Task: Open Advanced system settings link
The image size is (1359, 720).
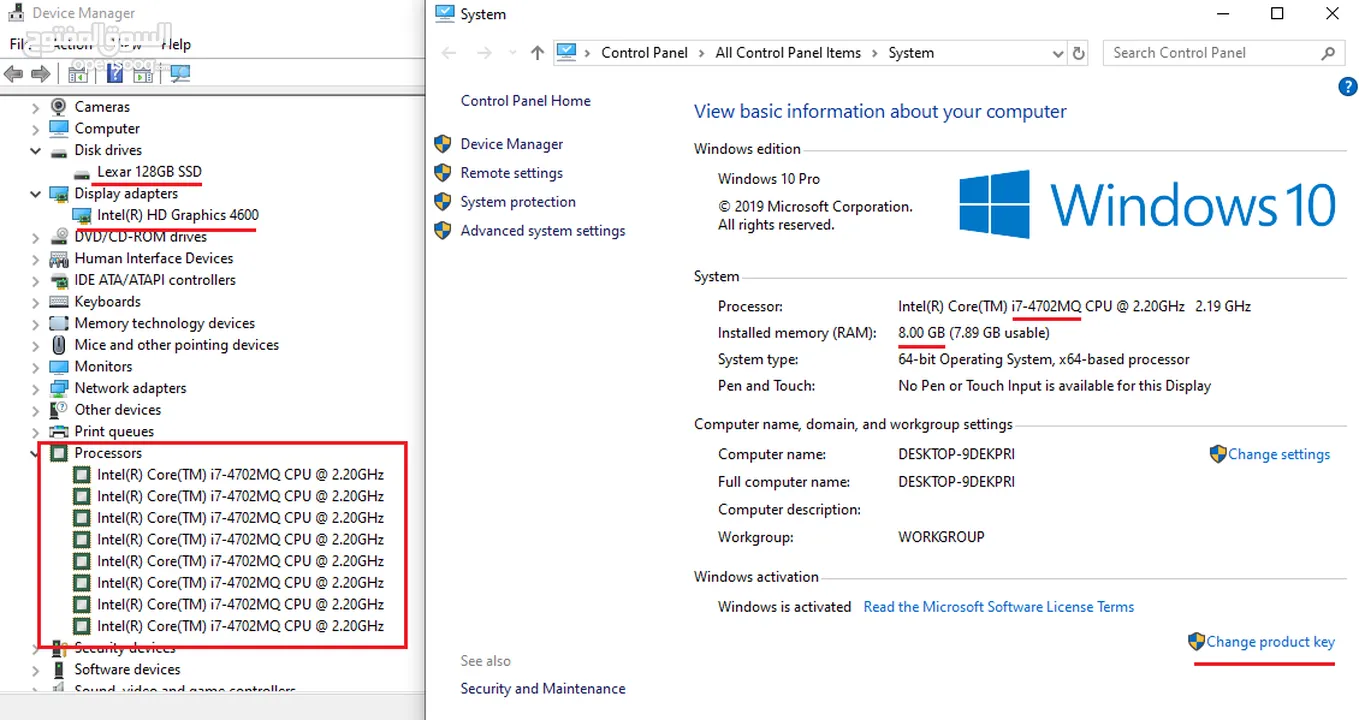Action: tap(543, 231)
